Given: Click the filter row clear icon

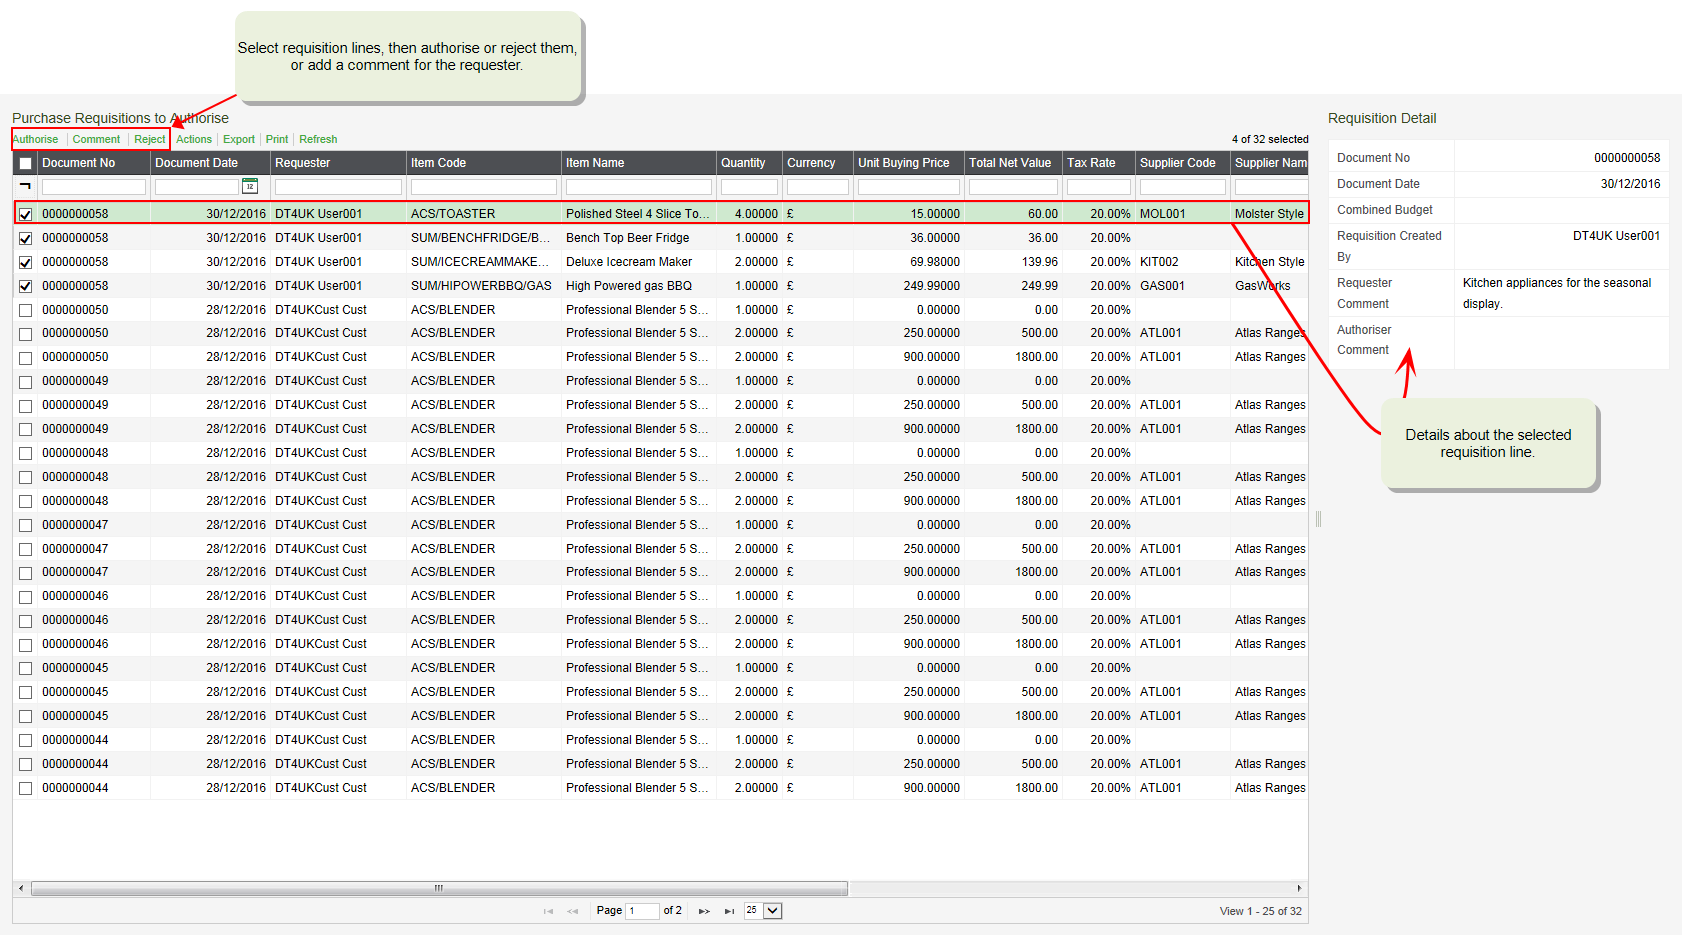Looking at the screenshot, I should 25,186.
